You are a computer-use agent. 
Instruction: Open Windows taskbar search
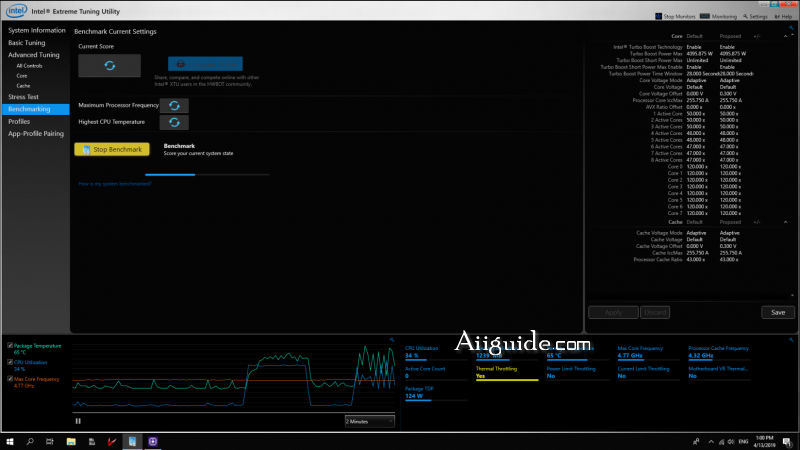tap(30, 441)
